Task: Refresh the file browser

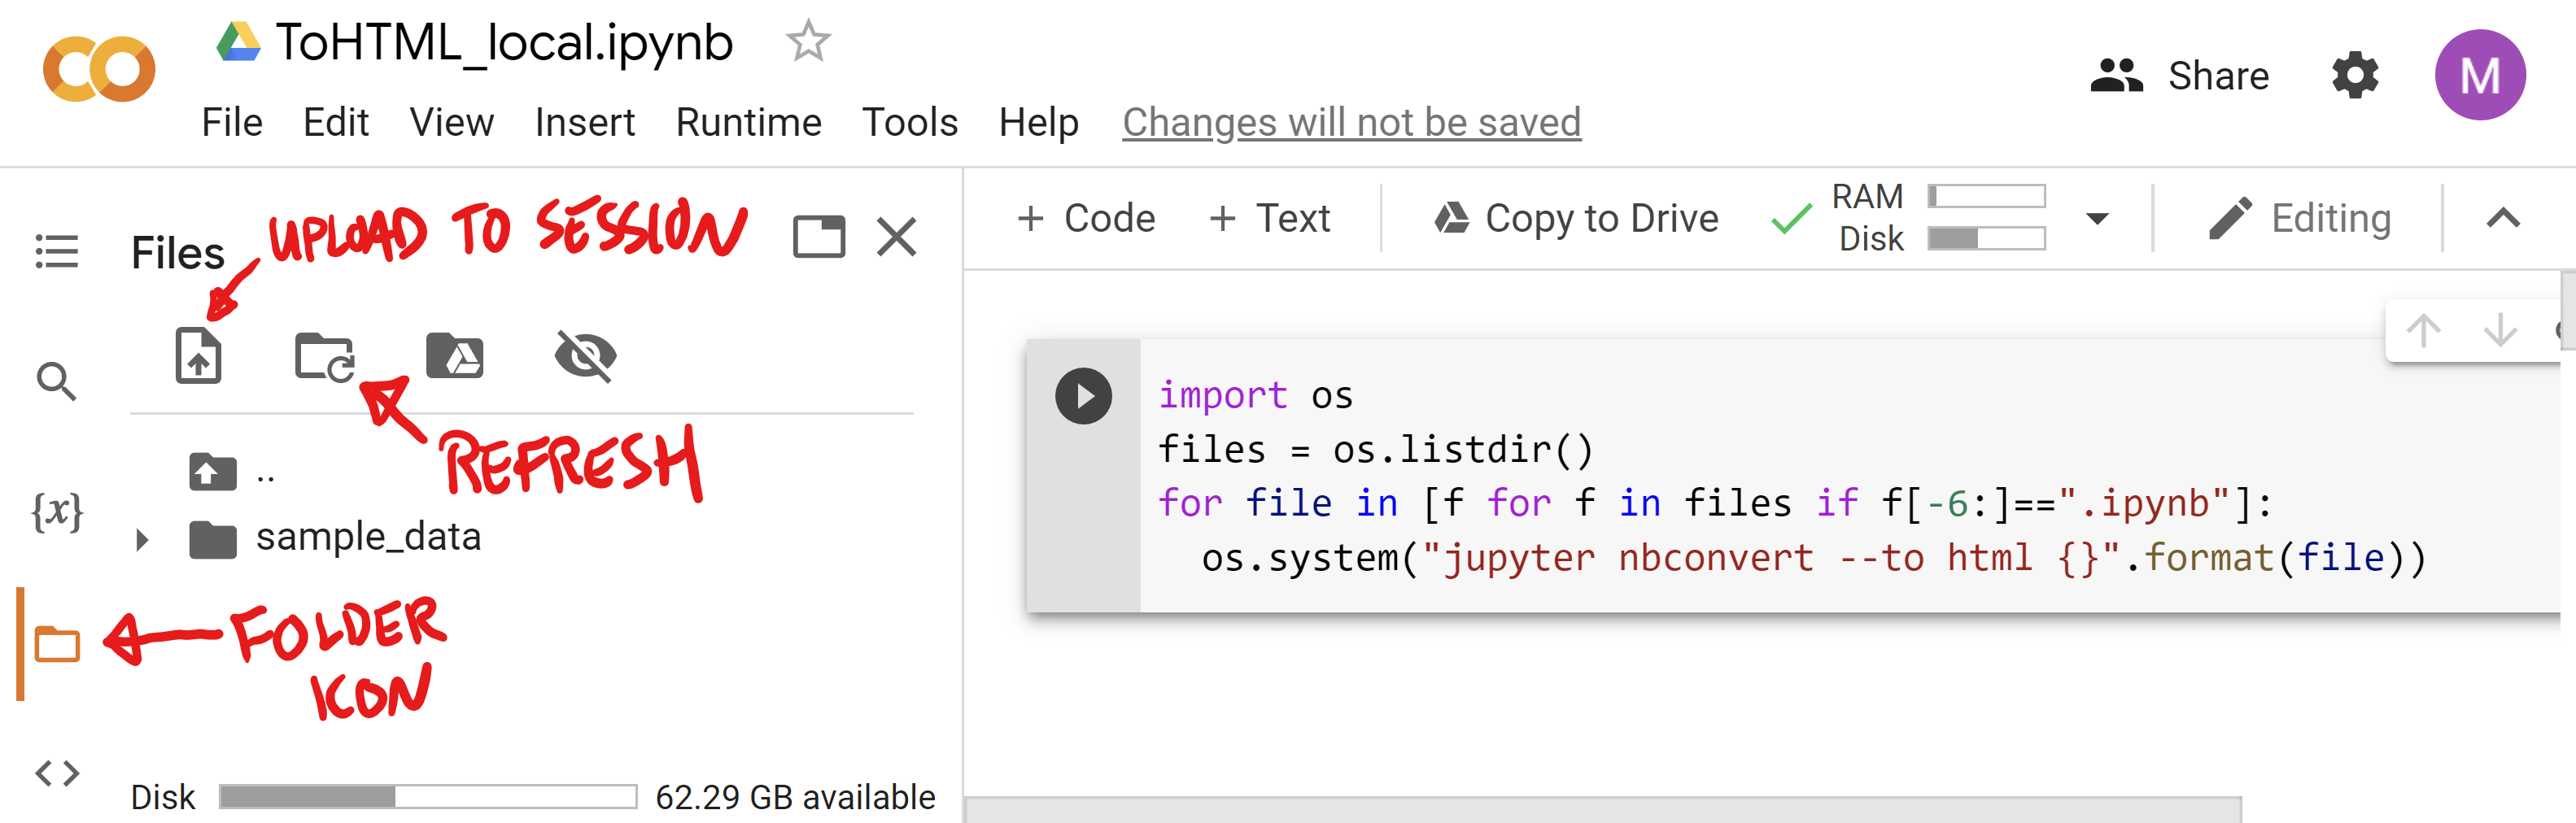Action: 325,357
